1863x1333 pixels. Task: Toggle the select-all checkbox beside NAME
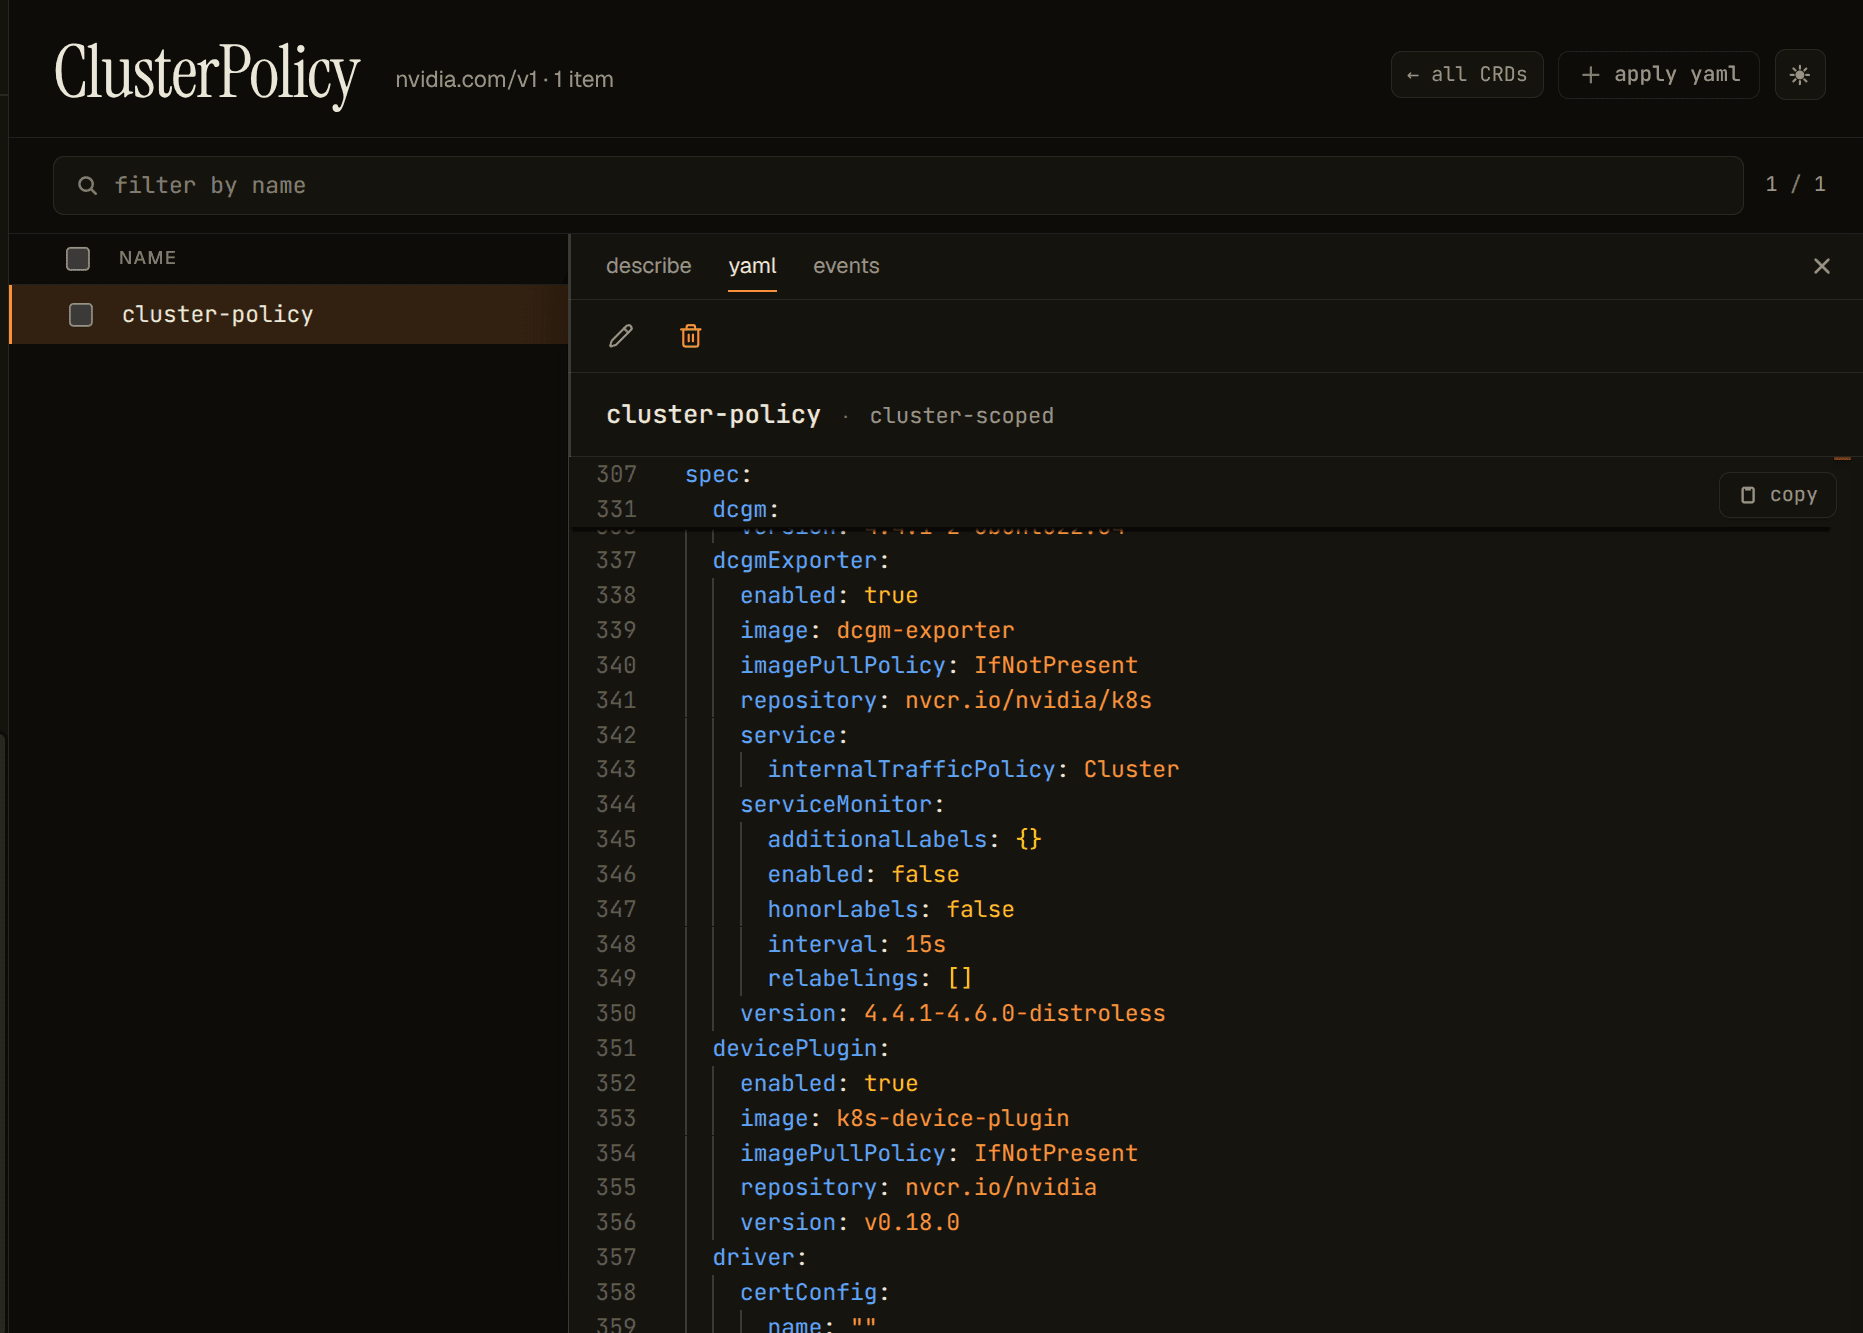point(78,259)
